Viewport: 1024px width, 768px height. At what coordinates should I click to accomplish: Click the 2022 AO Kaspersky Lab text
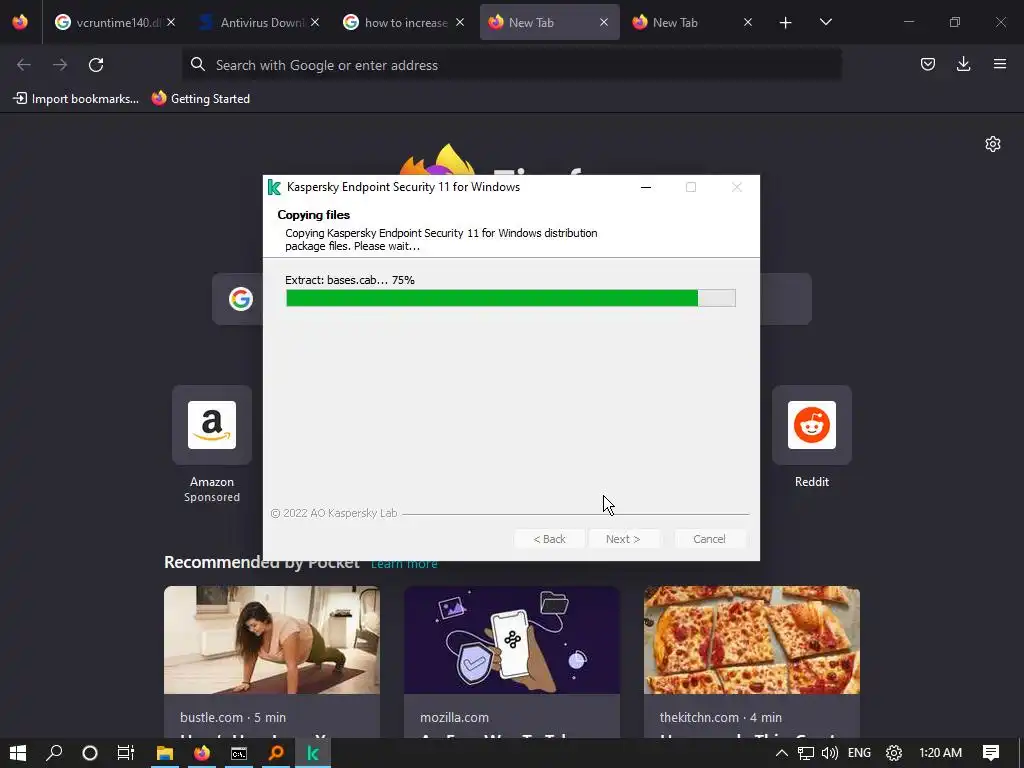(334, 513)
